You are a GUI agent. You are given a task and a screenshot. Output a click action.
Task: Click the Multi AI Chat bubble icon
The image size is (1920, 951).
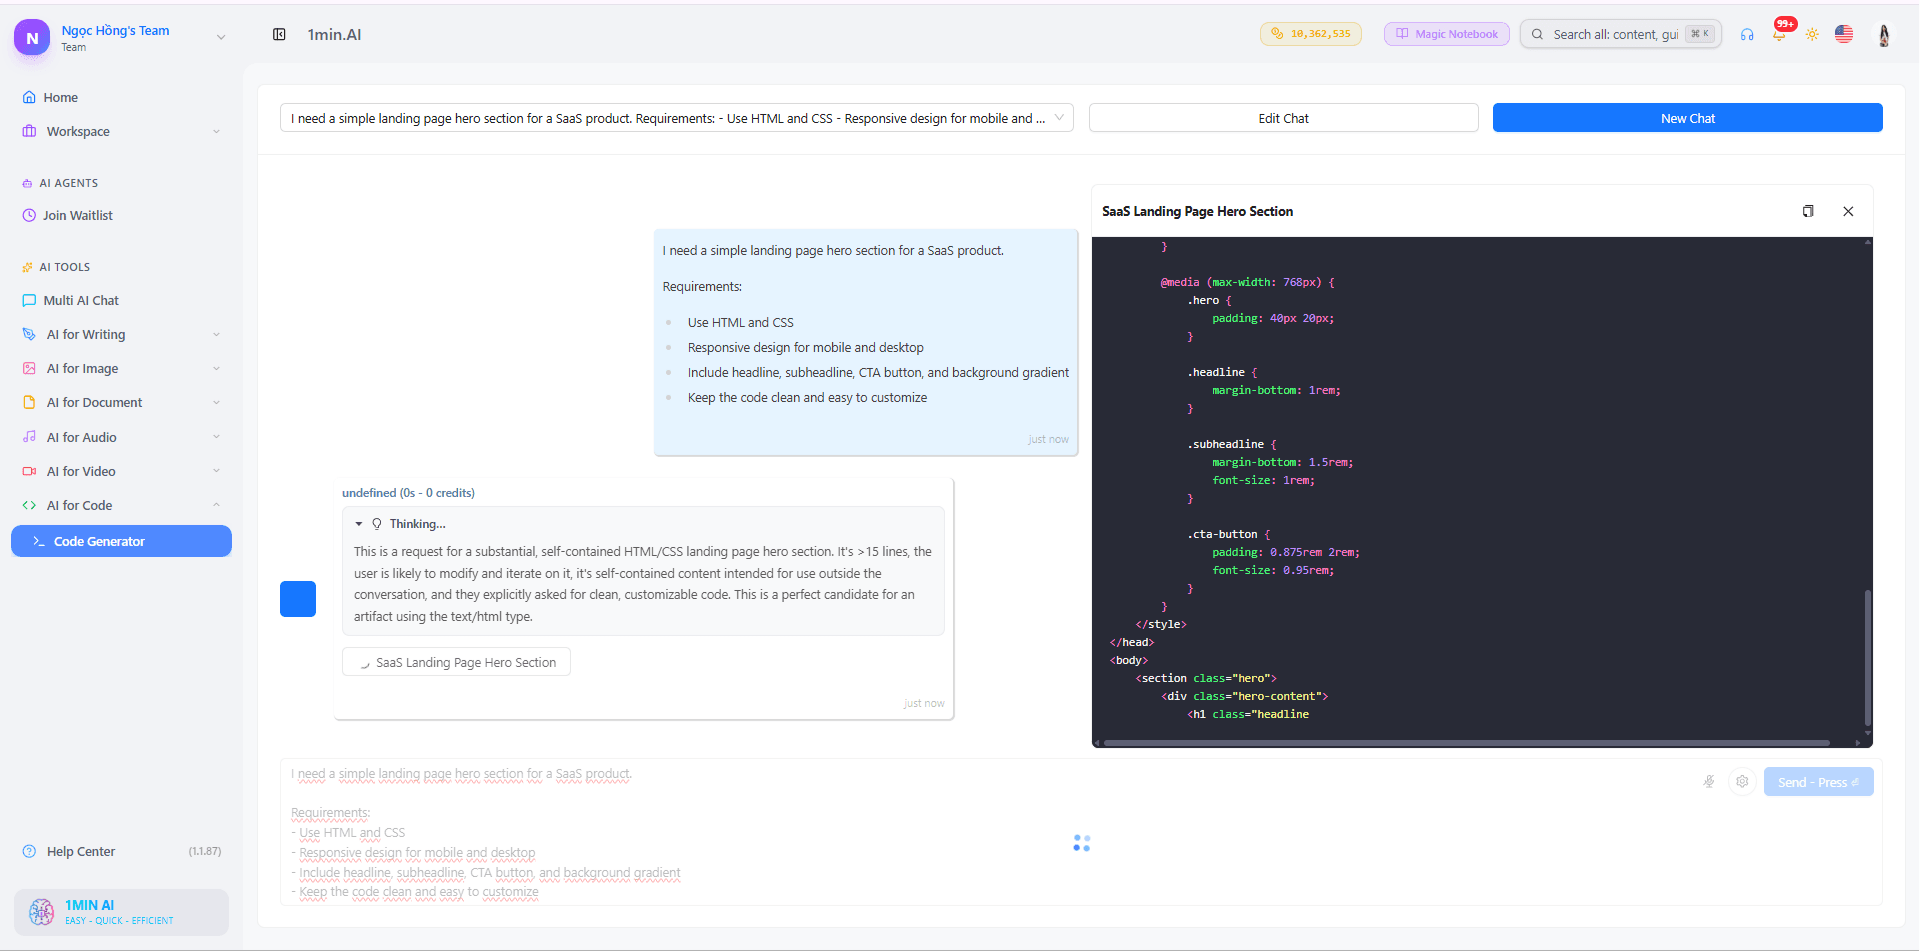click(29, 300)
